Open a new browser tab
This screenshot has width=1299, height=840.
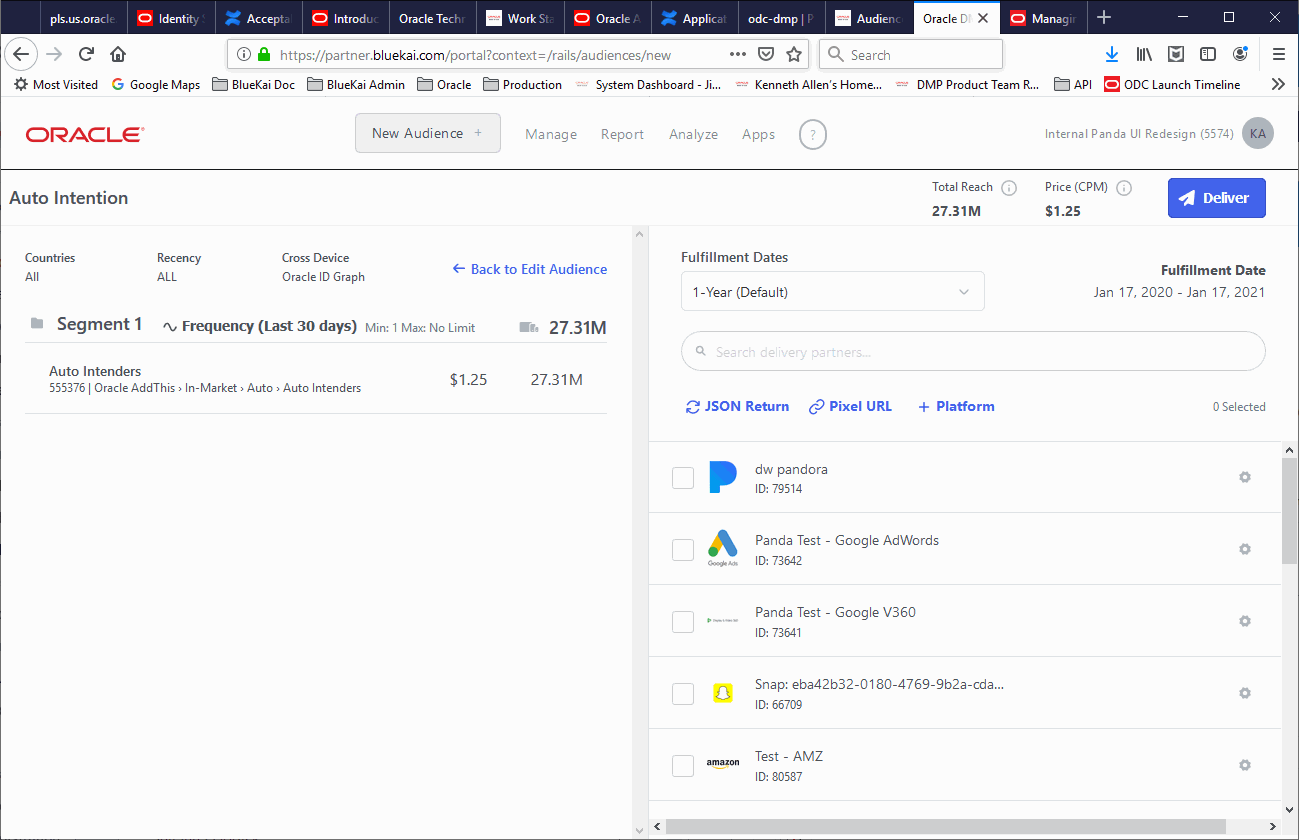[1104, 17]
